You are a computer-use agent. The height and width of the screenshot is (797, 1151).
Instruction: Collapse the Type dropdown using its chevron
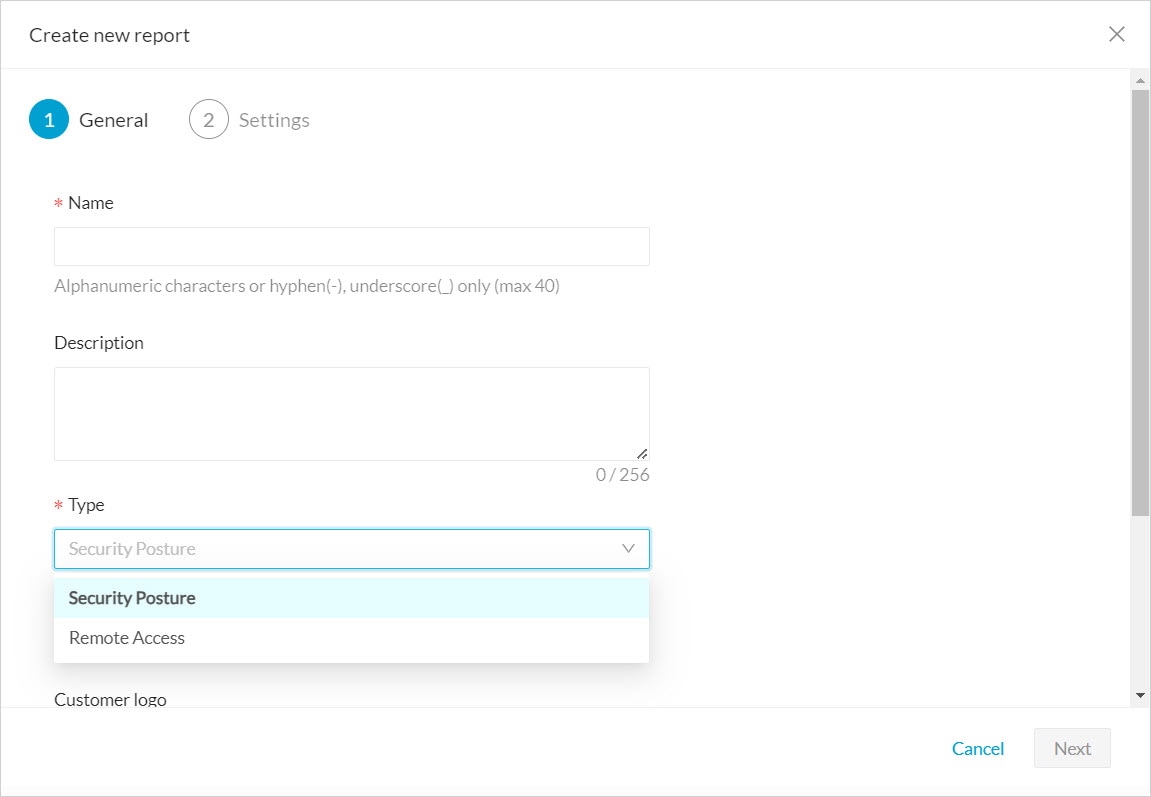pyautogui.click(x=628, y=549)
